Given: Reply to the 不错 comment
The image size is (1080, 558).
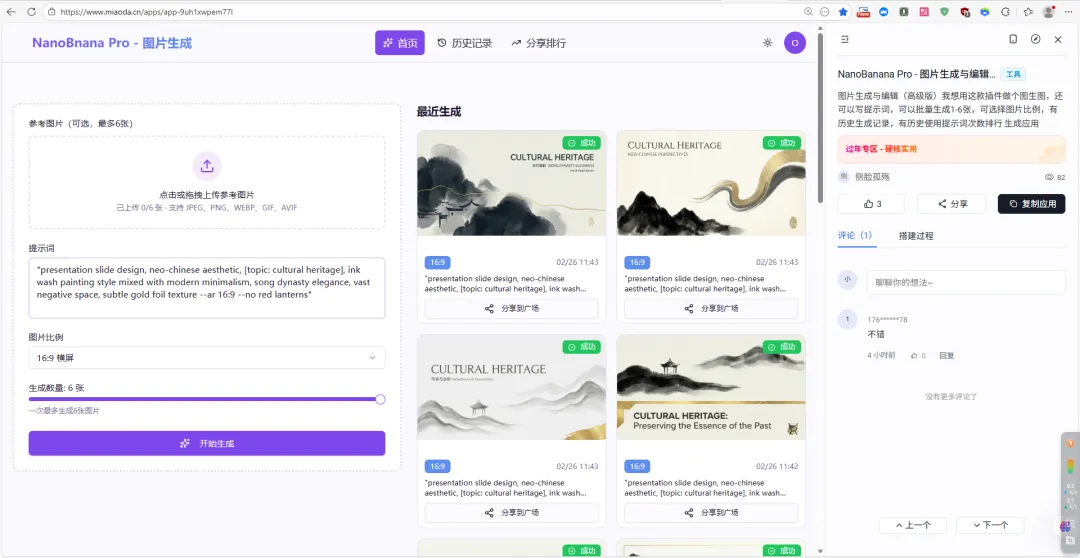Looking at the screenshot, I should [947, 355].
